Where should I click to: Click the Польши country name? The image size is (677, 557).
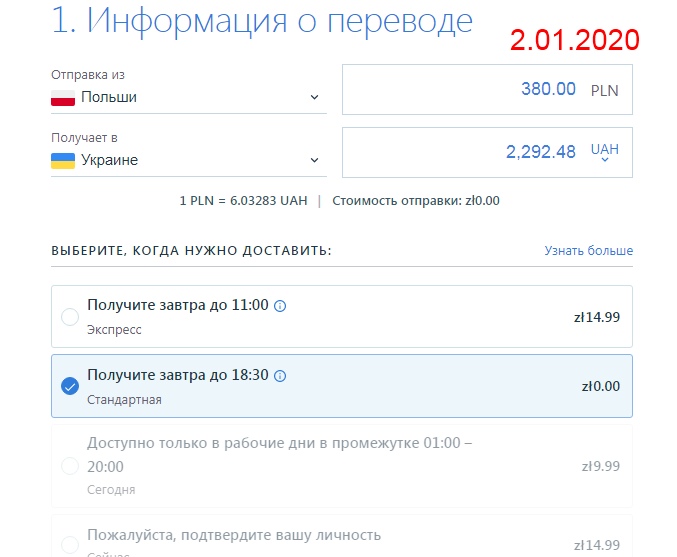pyautogui.click(x=109, y=97)
